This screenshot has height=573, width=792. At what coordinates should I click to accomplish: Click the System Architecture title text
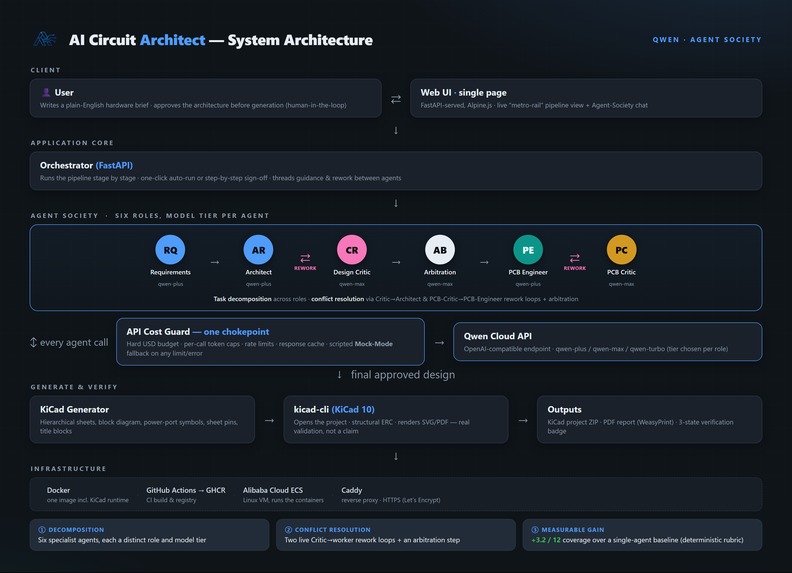pos(300,40)
